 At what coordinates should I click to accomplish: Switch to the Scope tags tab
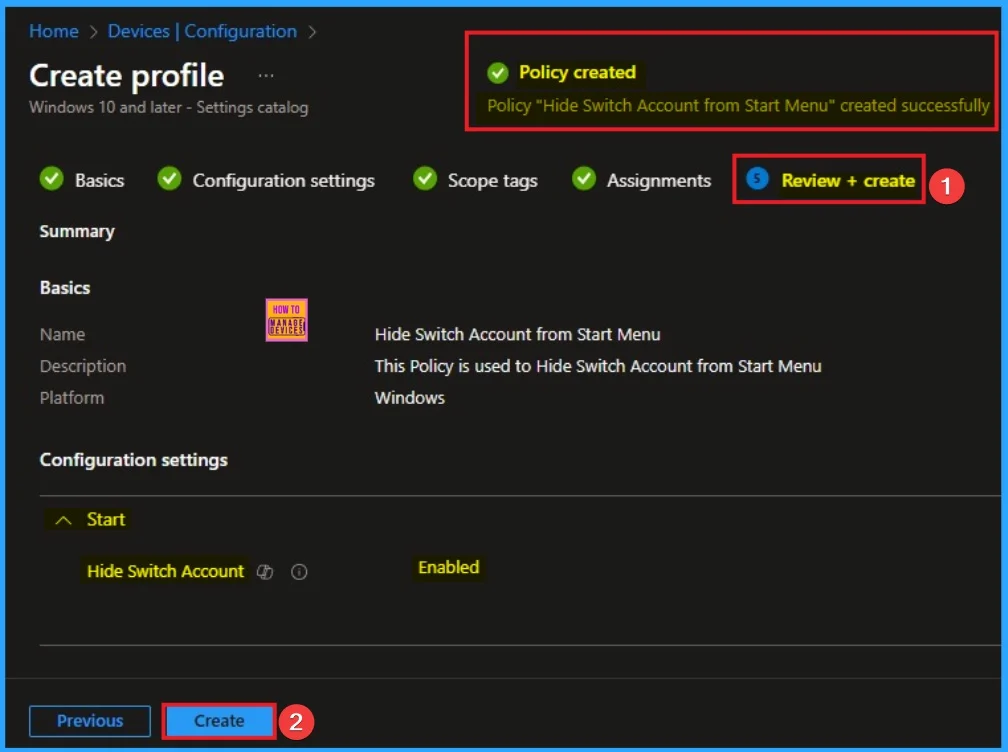click(492, 181)
